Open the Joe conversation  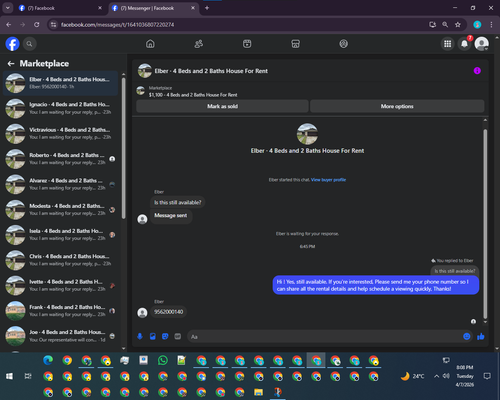(60, 336)
